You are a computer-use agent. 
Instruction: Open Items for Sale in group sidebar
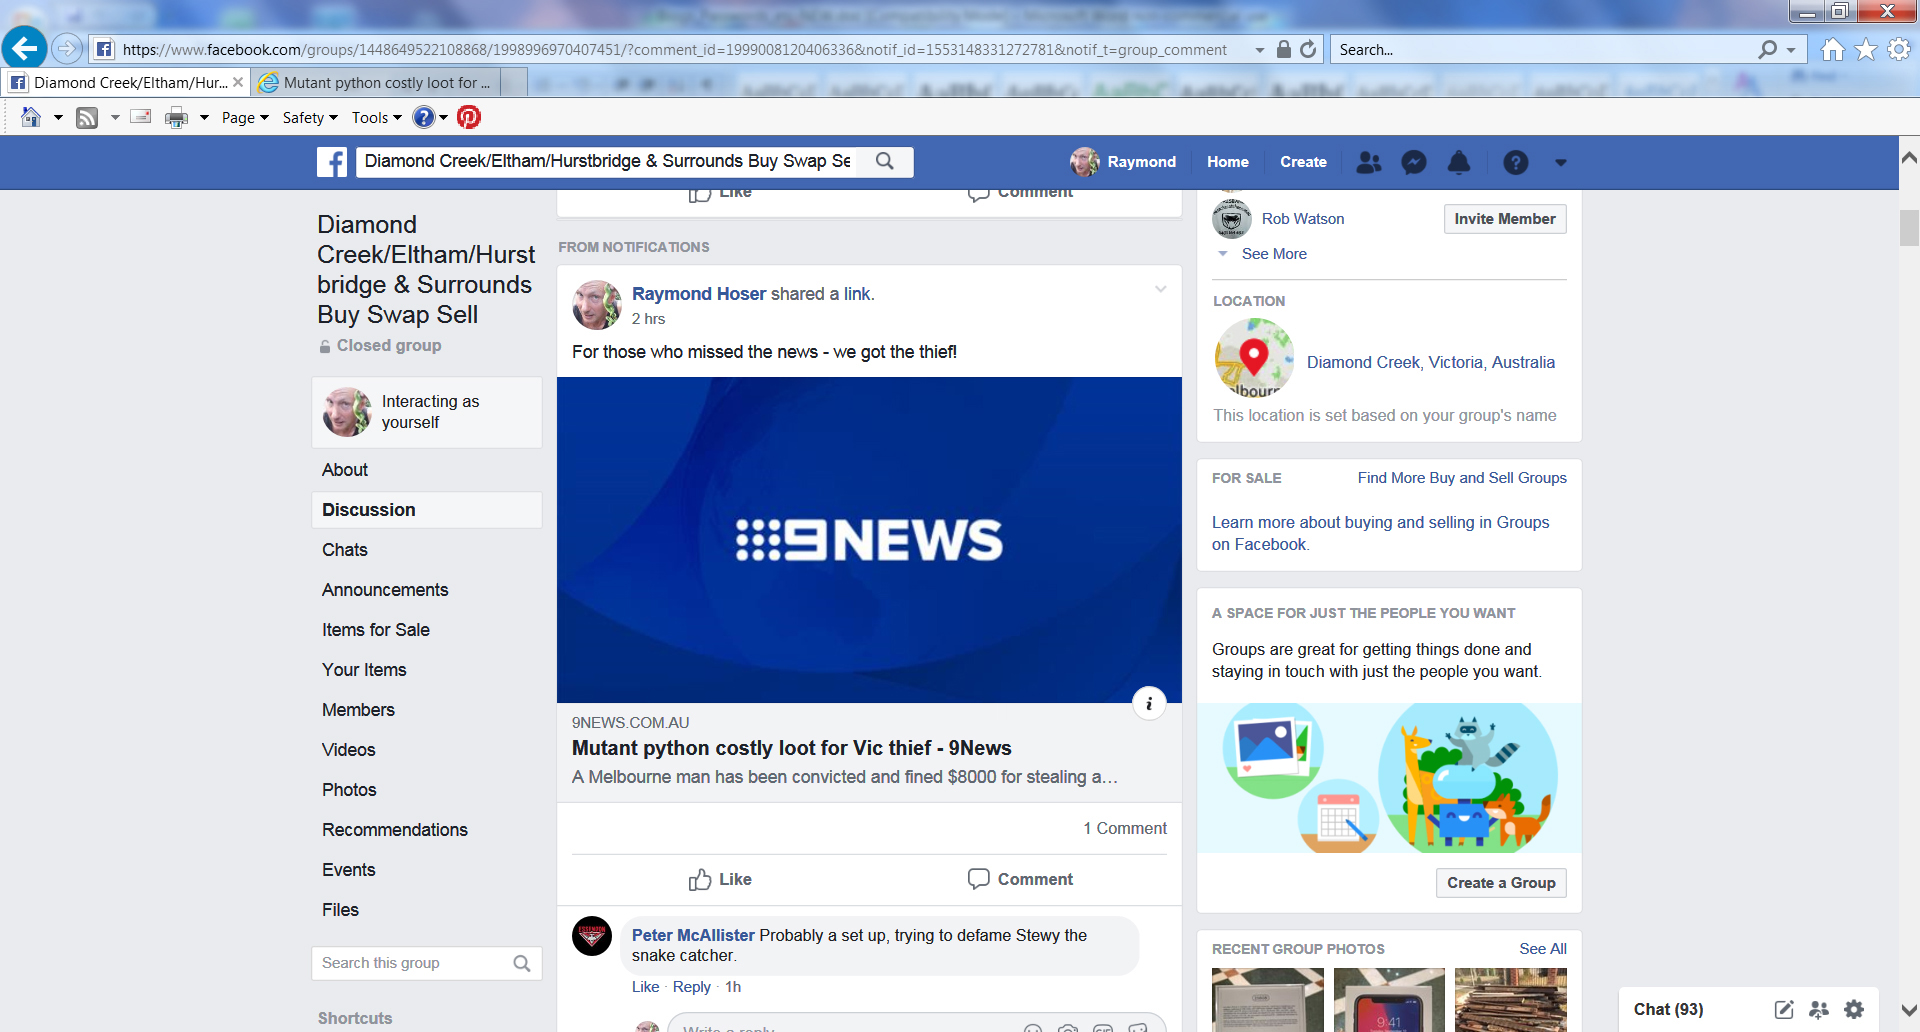[x=376, y=630]
